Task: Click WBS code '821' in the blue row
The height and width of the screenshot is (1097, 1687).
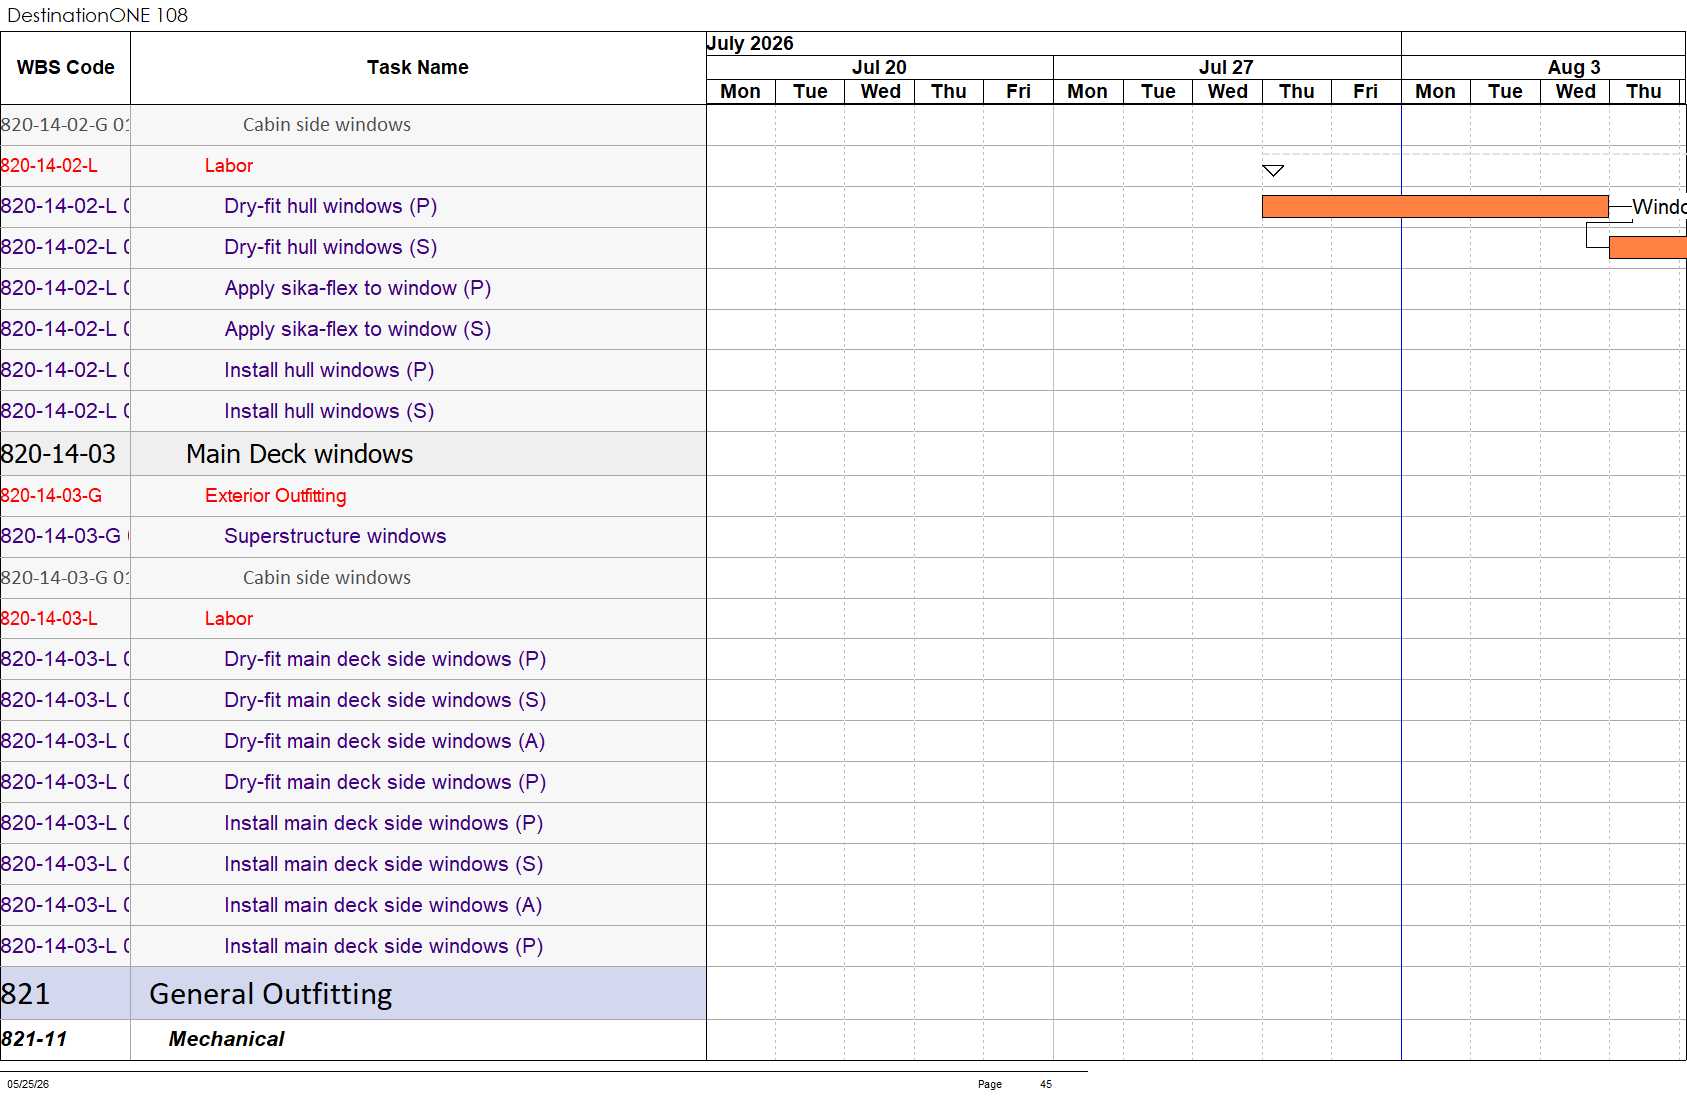Action: pyautogui.click(x=26, y=994)
